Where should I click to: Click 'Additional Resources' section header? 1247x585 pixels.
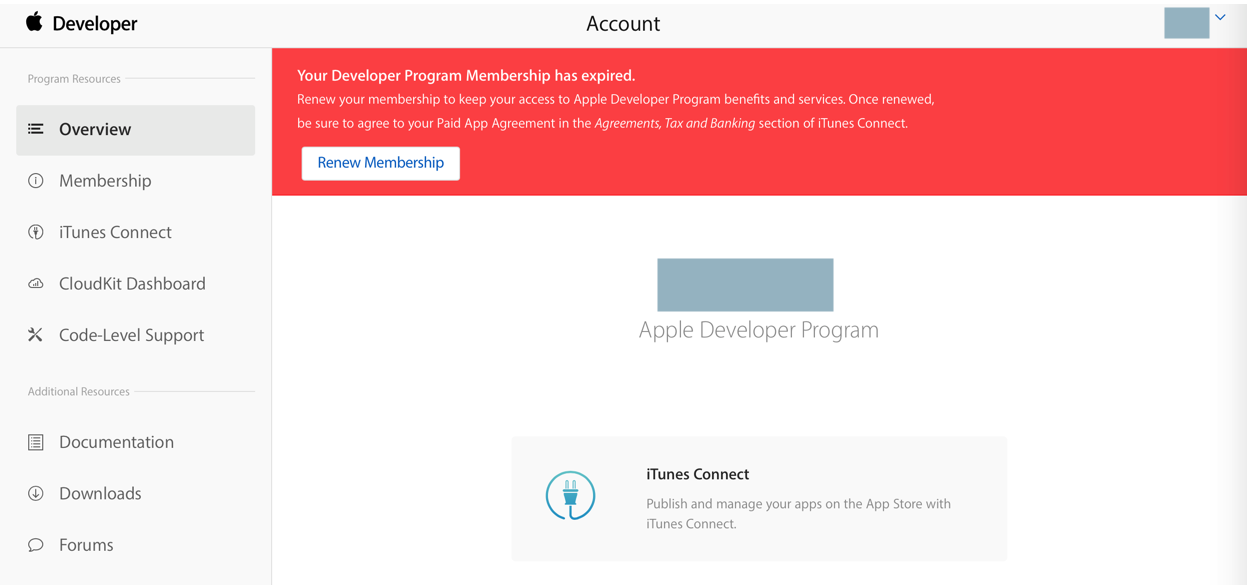pos(79,392)
